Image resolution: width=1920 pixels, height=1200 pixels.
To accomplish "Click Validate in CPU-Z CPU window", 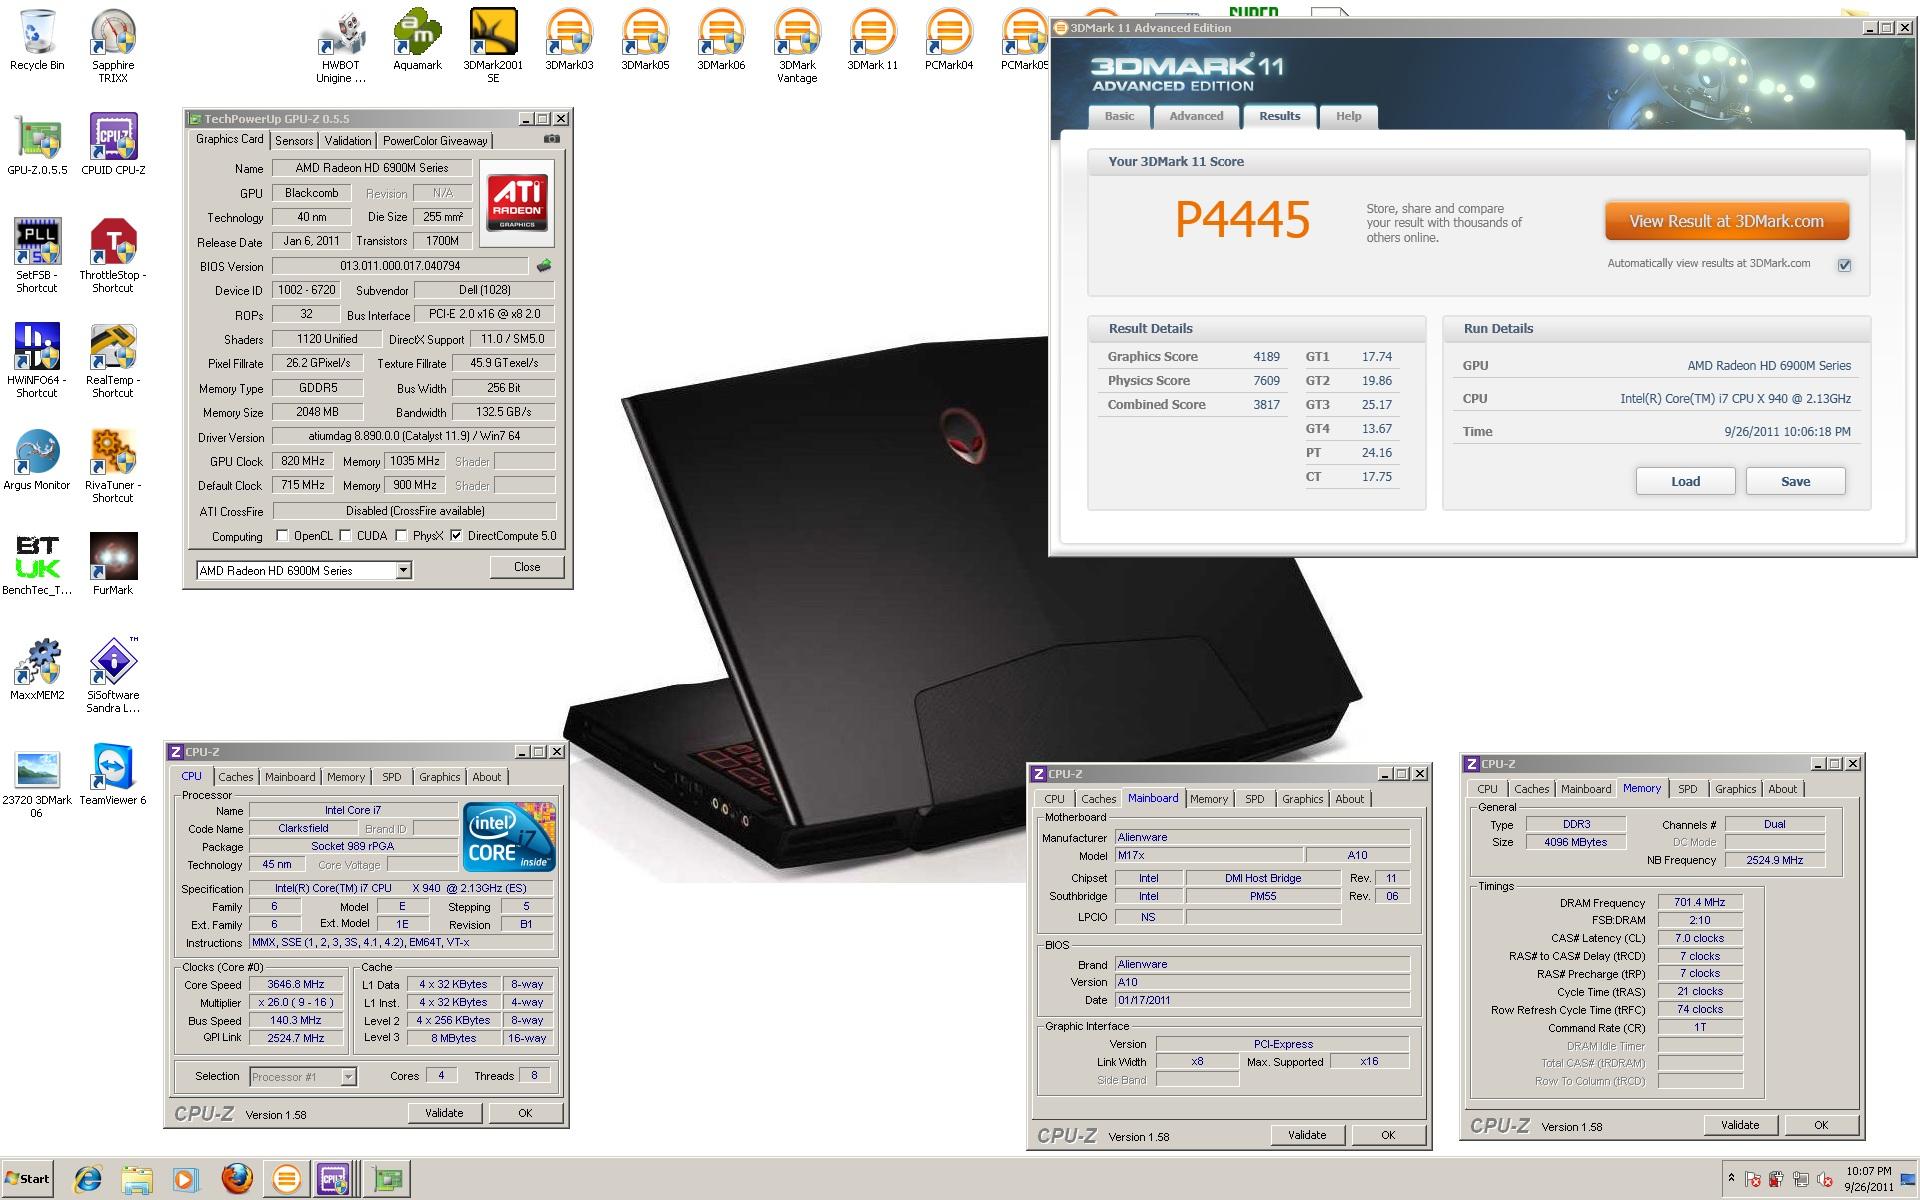I will (444, 1113).
